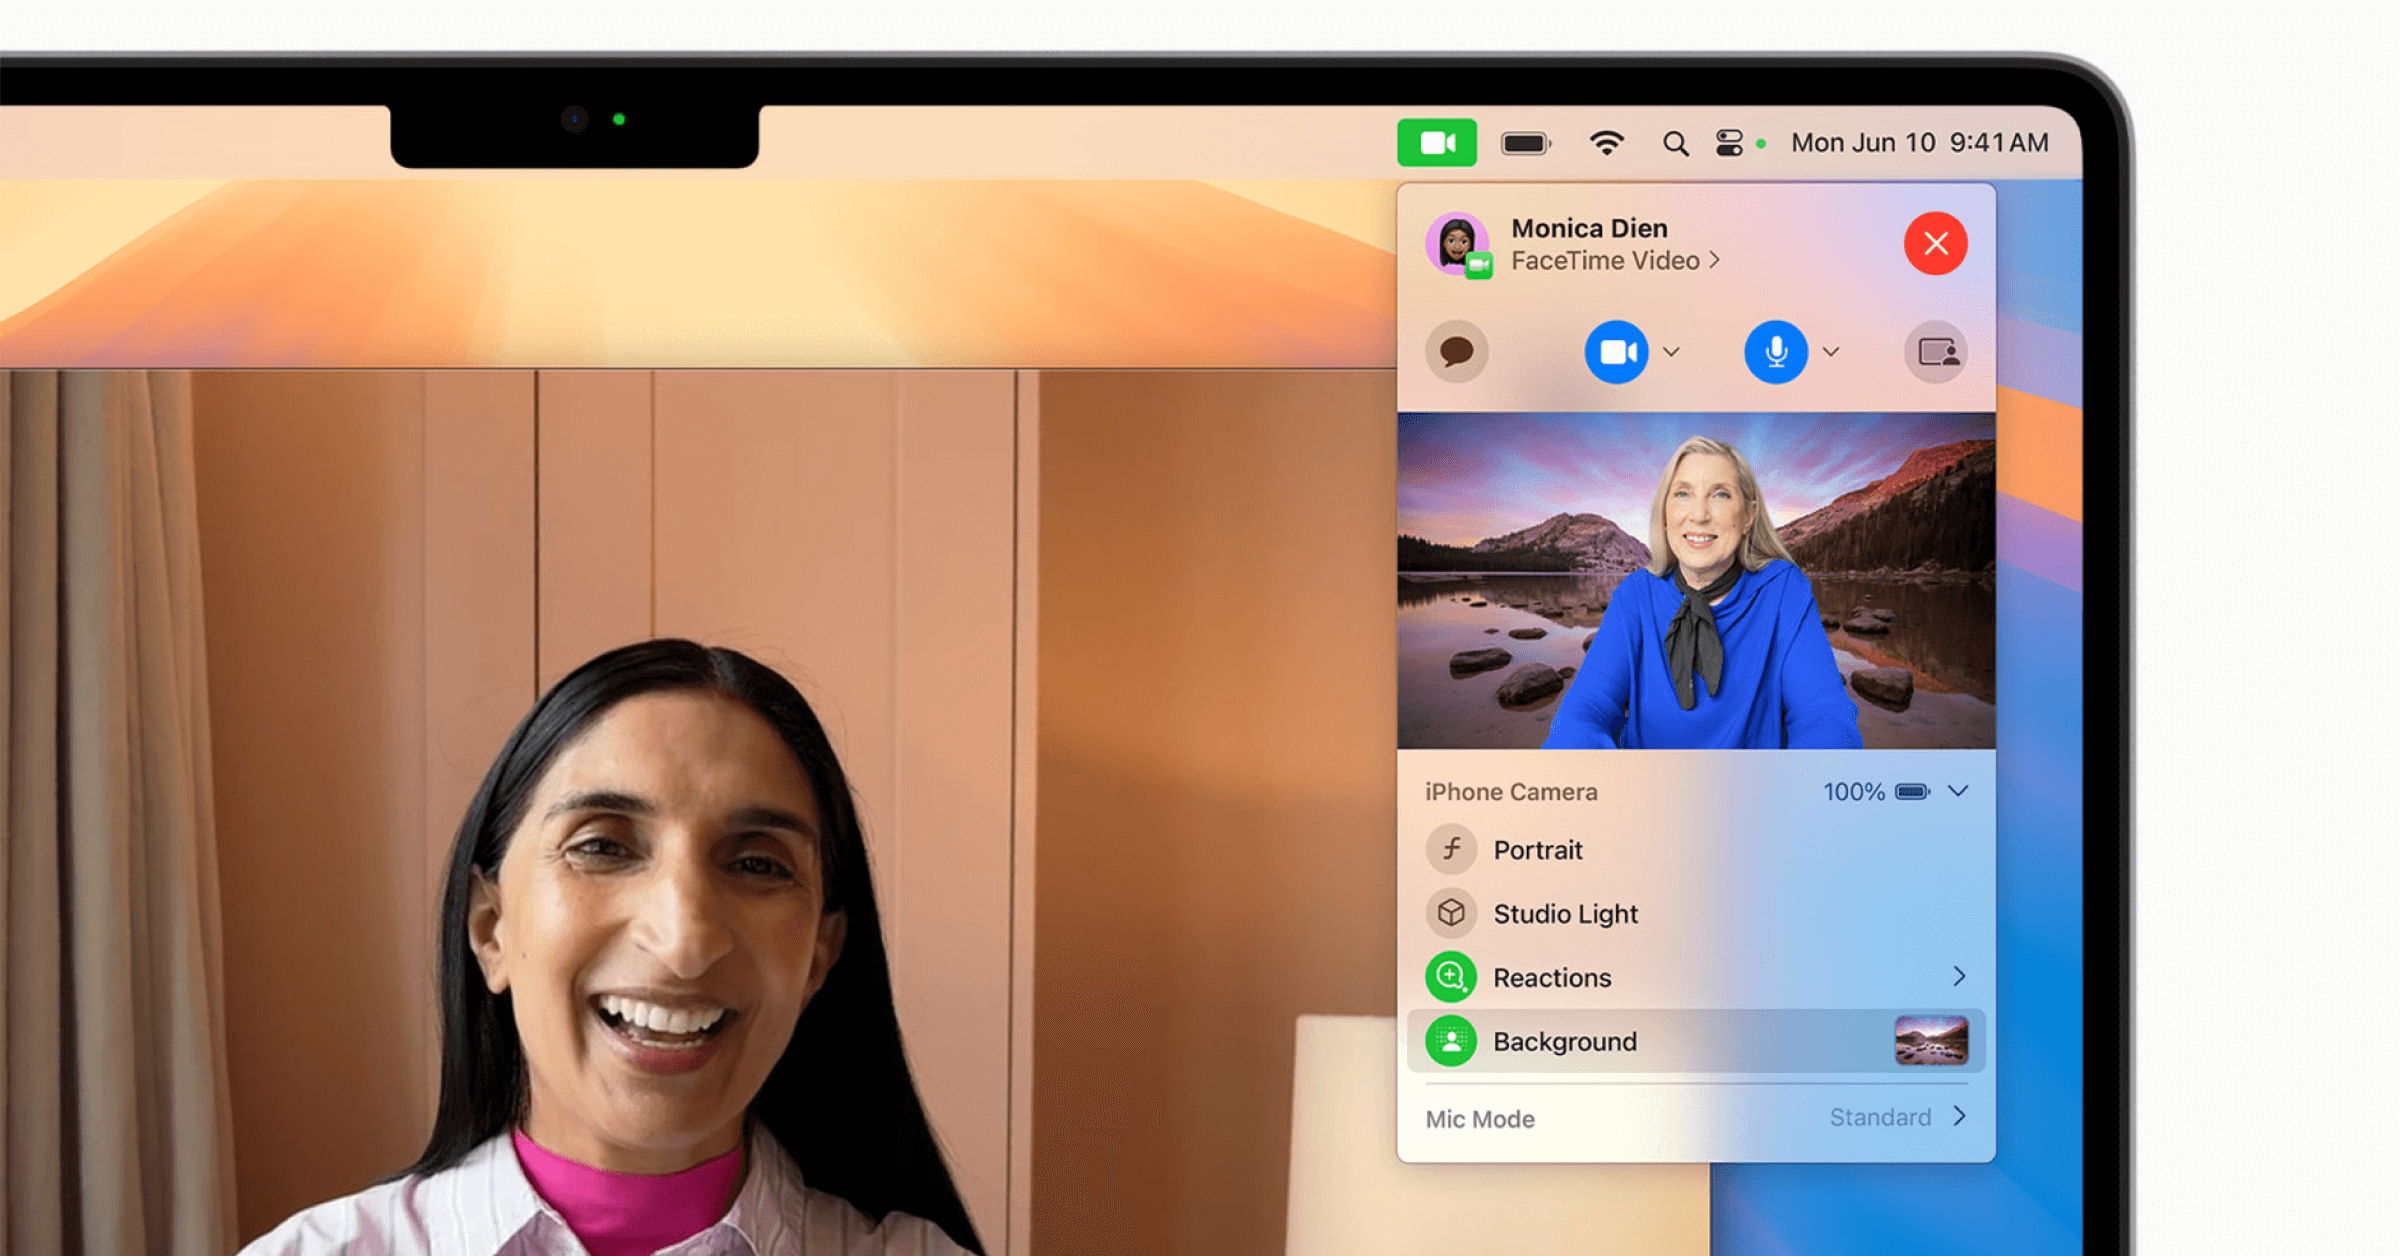Click the Reactions label text

(1552, 978)
